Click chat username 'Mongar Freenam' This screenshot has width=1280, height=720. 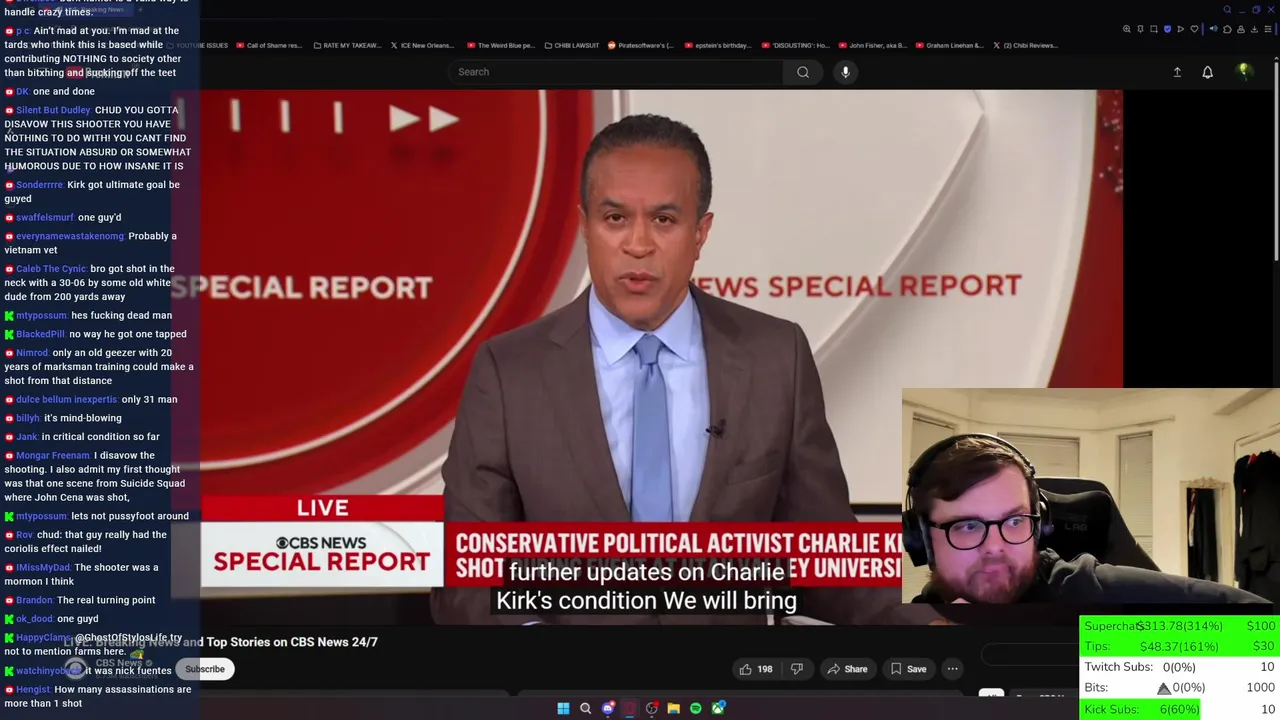pos(52,456)
